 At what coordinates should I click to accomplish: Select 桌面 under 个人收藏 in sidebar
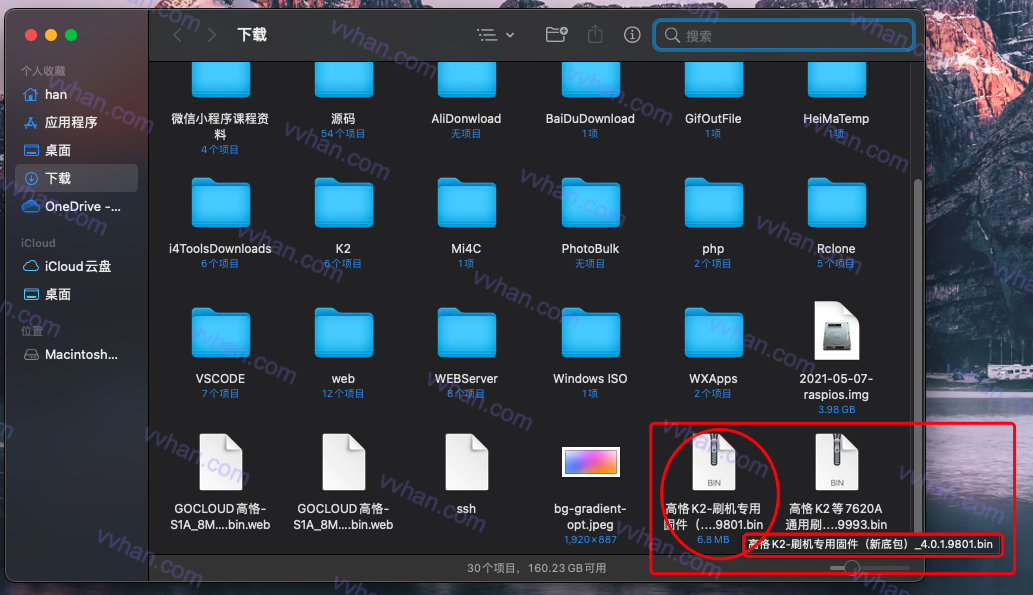point(76,150)
